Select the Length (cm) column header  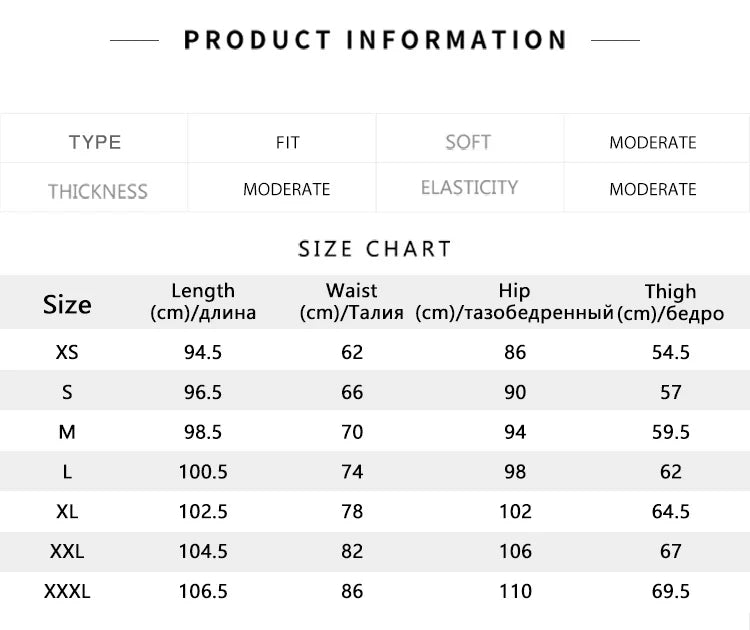point(203,301)
